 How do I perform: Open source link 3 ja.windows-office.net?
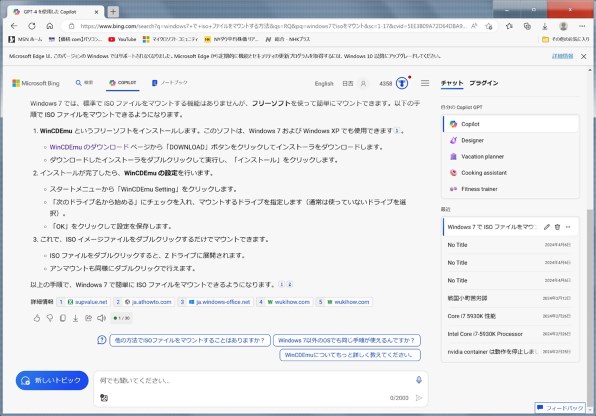tap(216, 302)
